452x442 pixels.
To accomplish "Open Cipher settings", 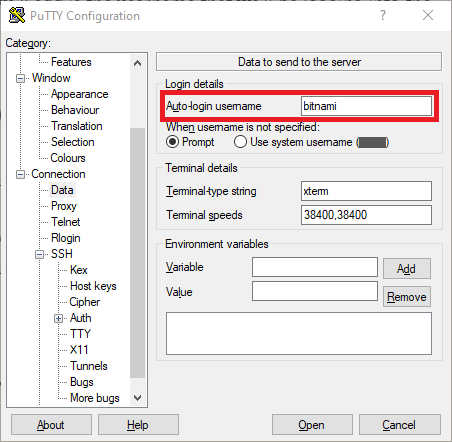I will click(85, 302).
